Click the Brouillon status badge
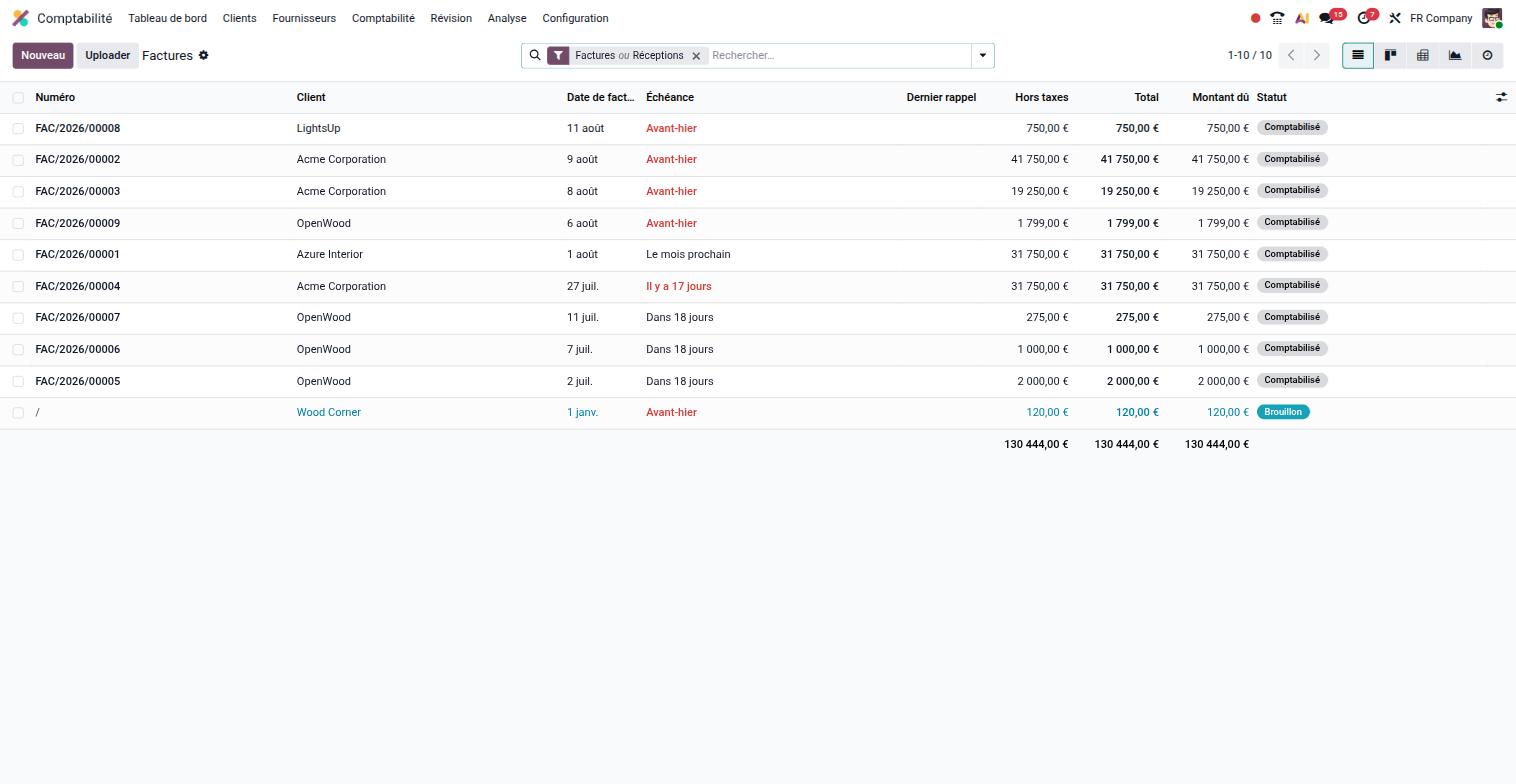The height and width of the screenshot is (784, 1516). 1283,412
